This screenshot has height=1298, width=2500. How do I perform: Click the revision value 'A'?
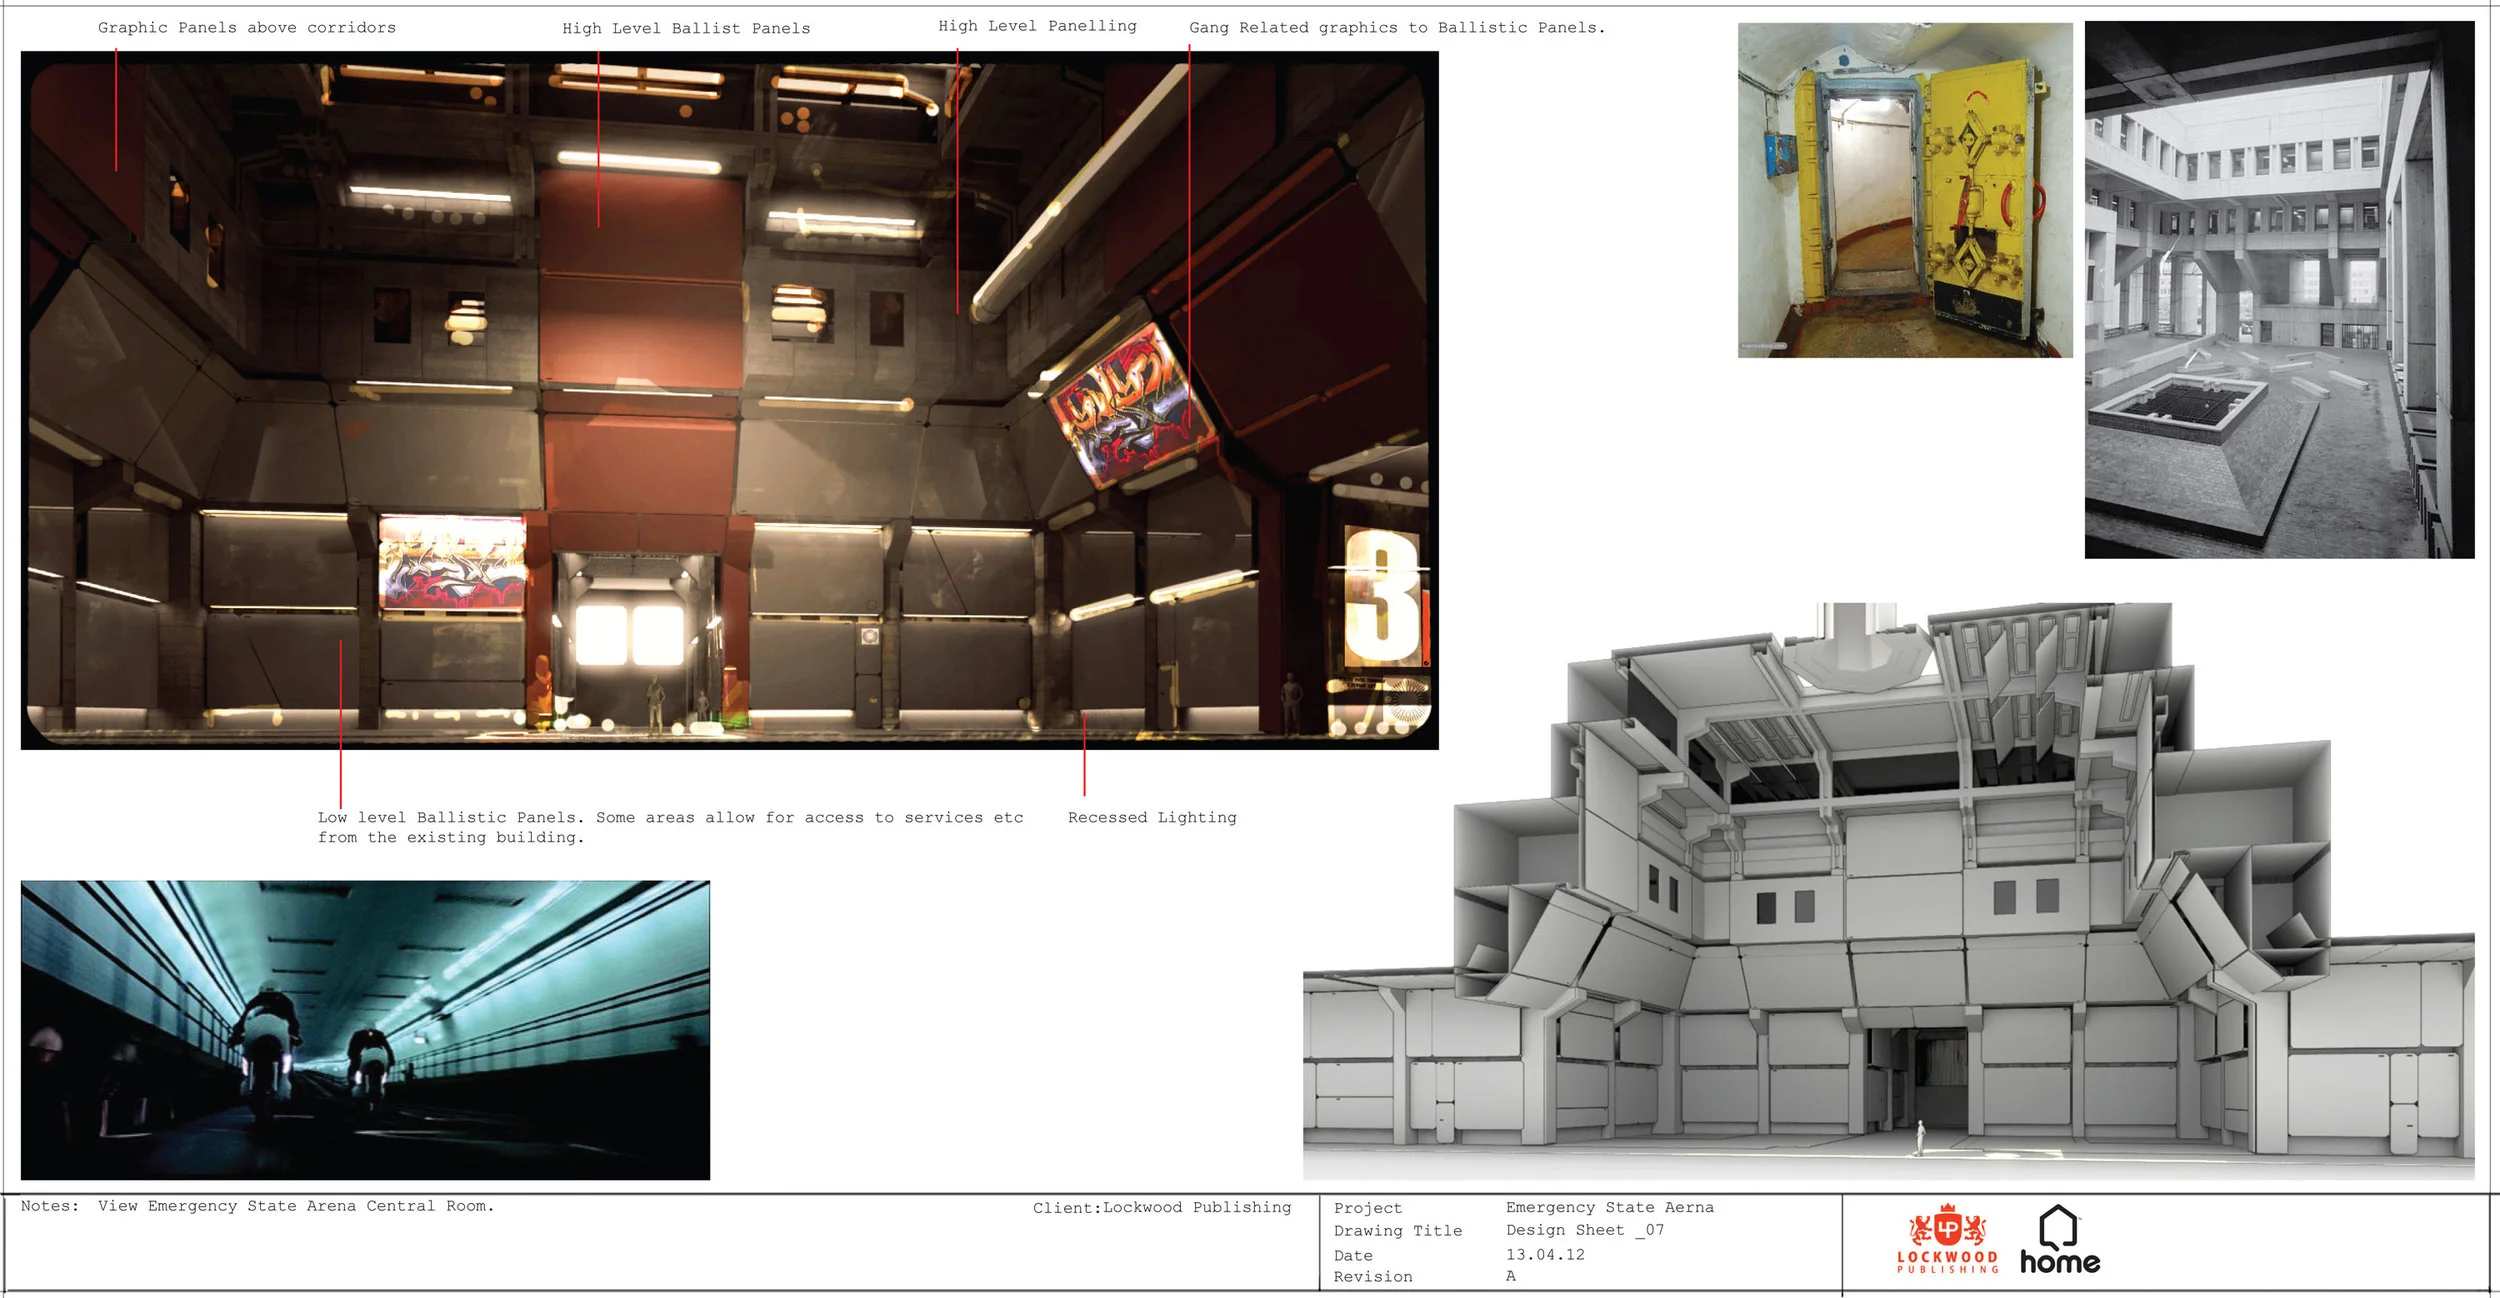click(x=1511, y=1276)
